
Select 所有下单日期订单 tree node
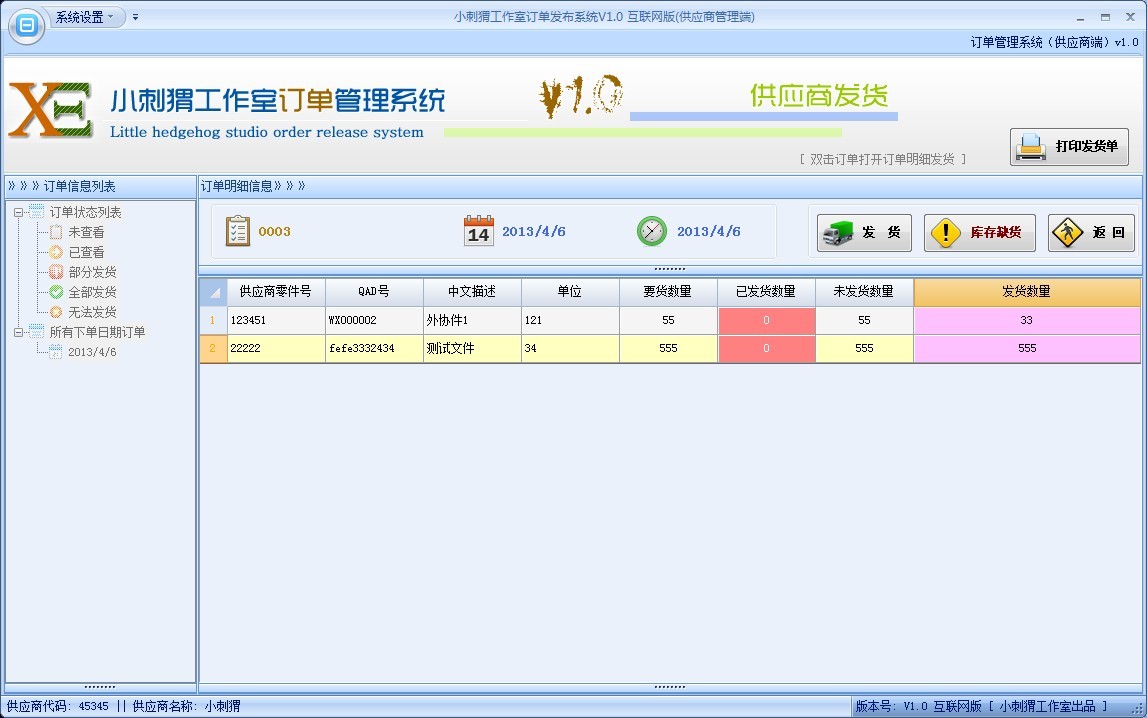click(97, 333)
